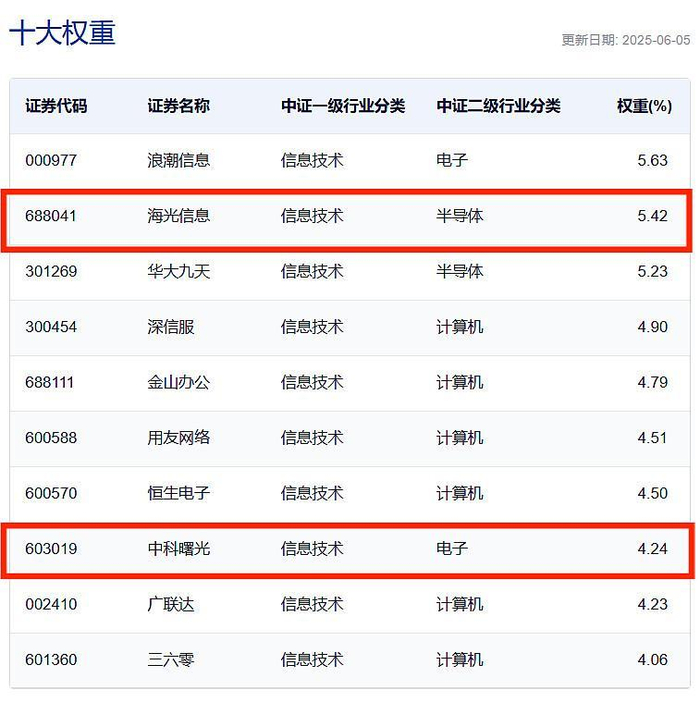Click 计算机 industry in 用友网络 row
This screenshot has height=704, width=700.
pos(460,438)
